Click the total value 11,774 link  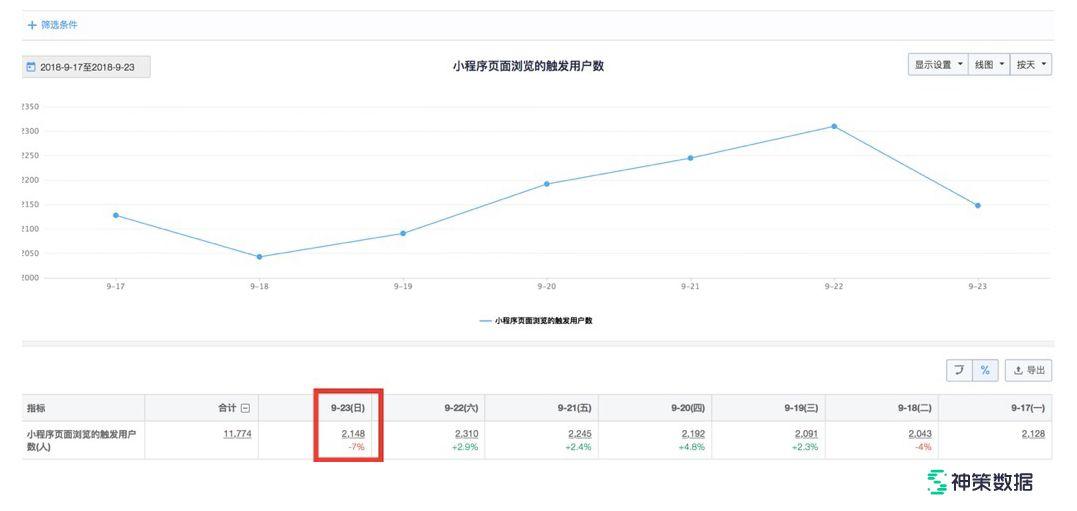(x=237, y=434)
